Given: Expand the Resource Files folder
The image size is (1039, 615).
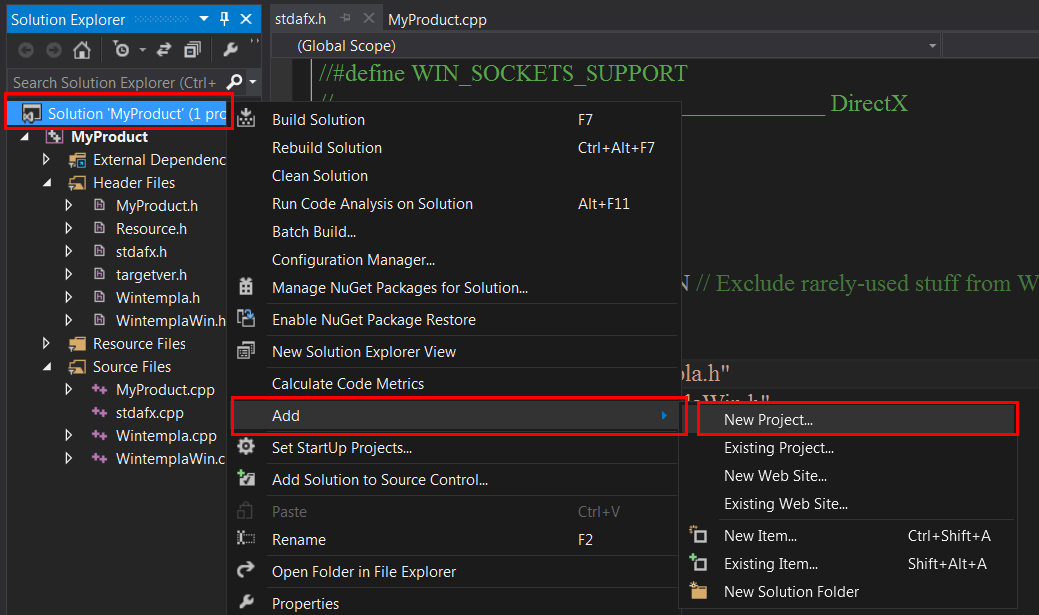Looking at the screenshot, I should click(x=46, y=343).
